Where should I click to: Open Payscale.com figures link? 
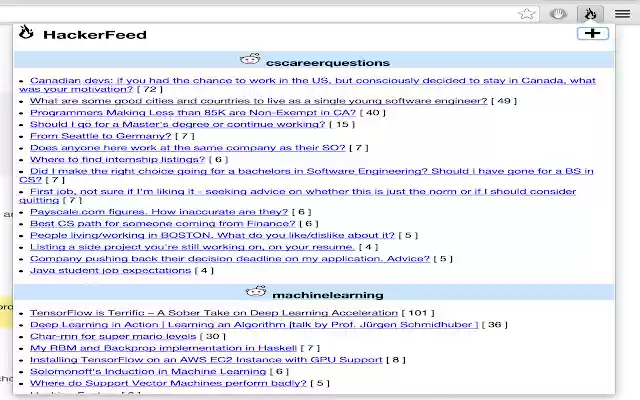pyautogui.click(x=159, y=212)
